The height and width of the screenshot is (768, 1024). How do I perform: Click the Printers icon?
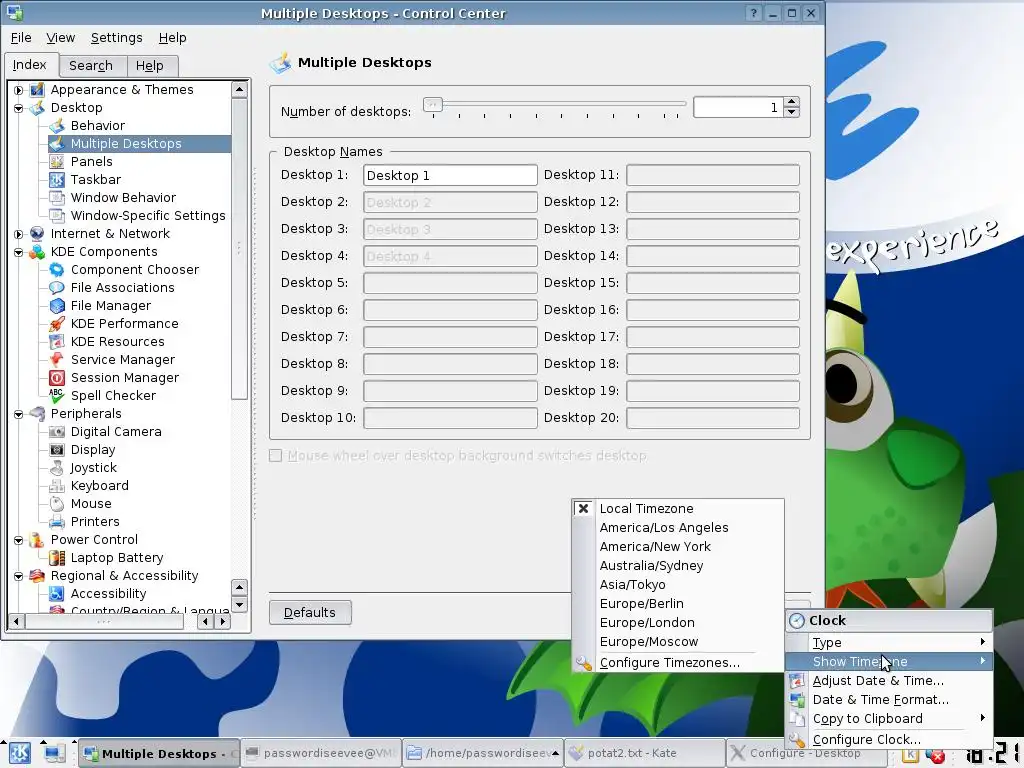[x=57, y=522]
